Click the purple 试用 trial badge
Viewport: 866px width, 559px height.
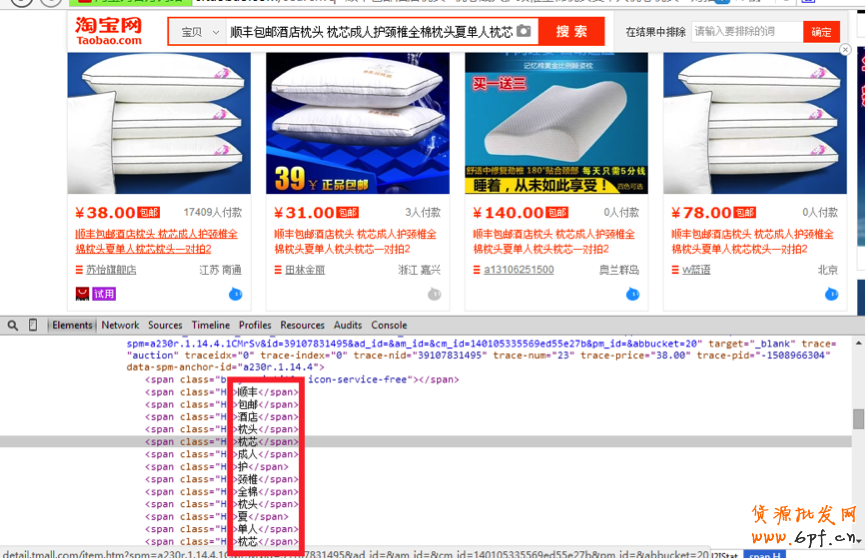(104, 294)
